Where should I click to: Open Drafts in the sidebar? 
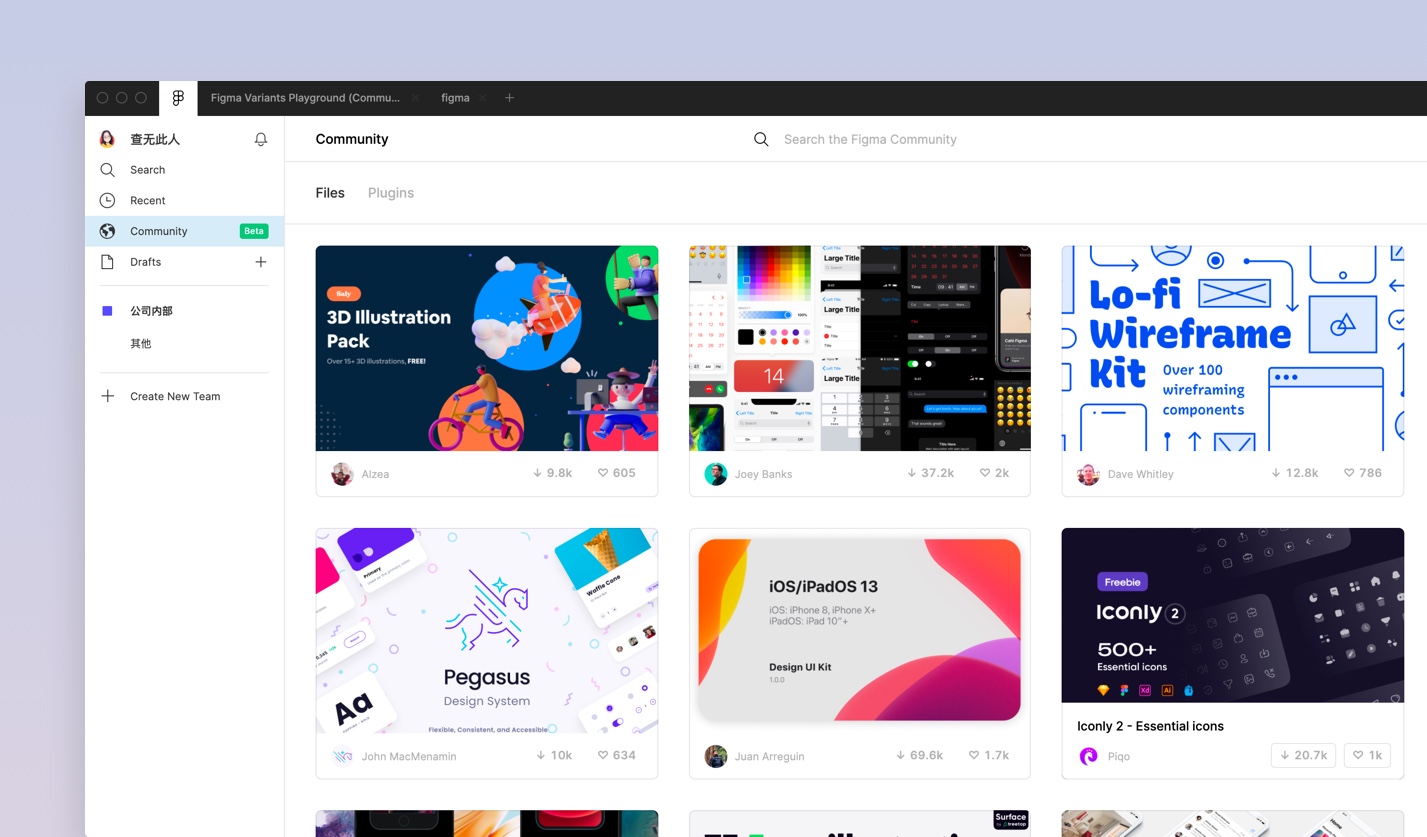coord(184,262)
